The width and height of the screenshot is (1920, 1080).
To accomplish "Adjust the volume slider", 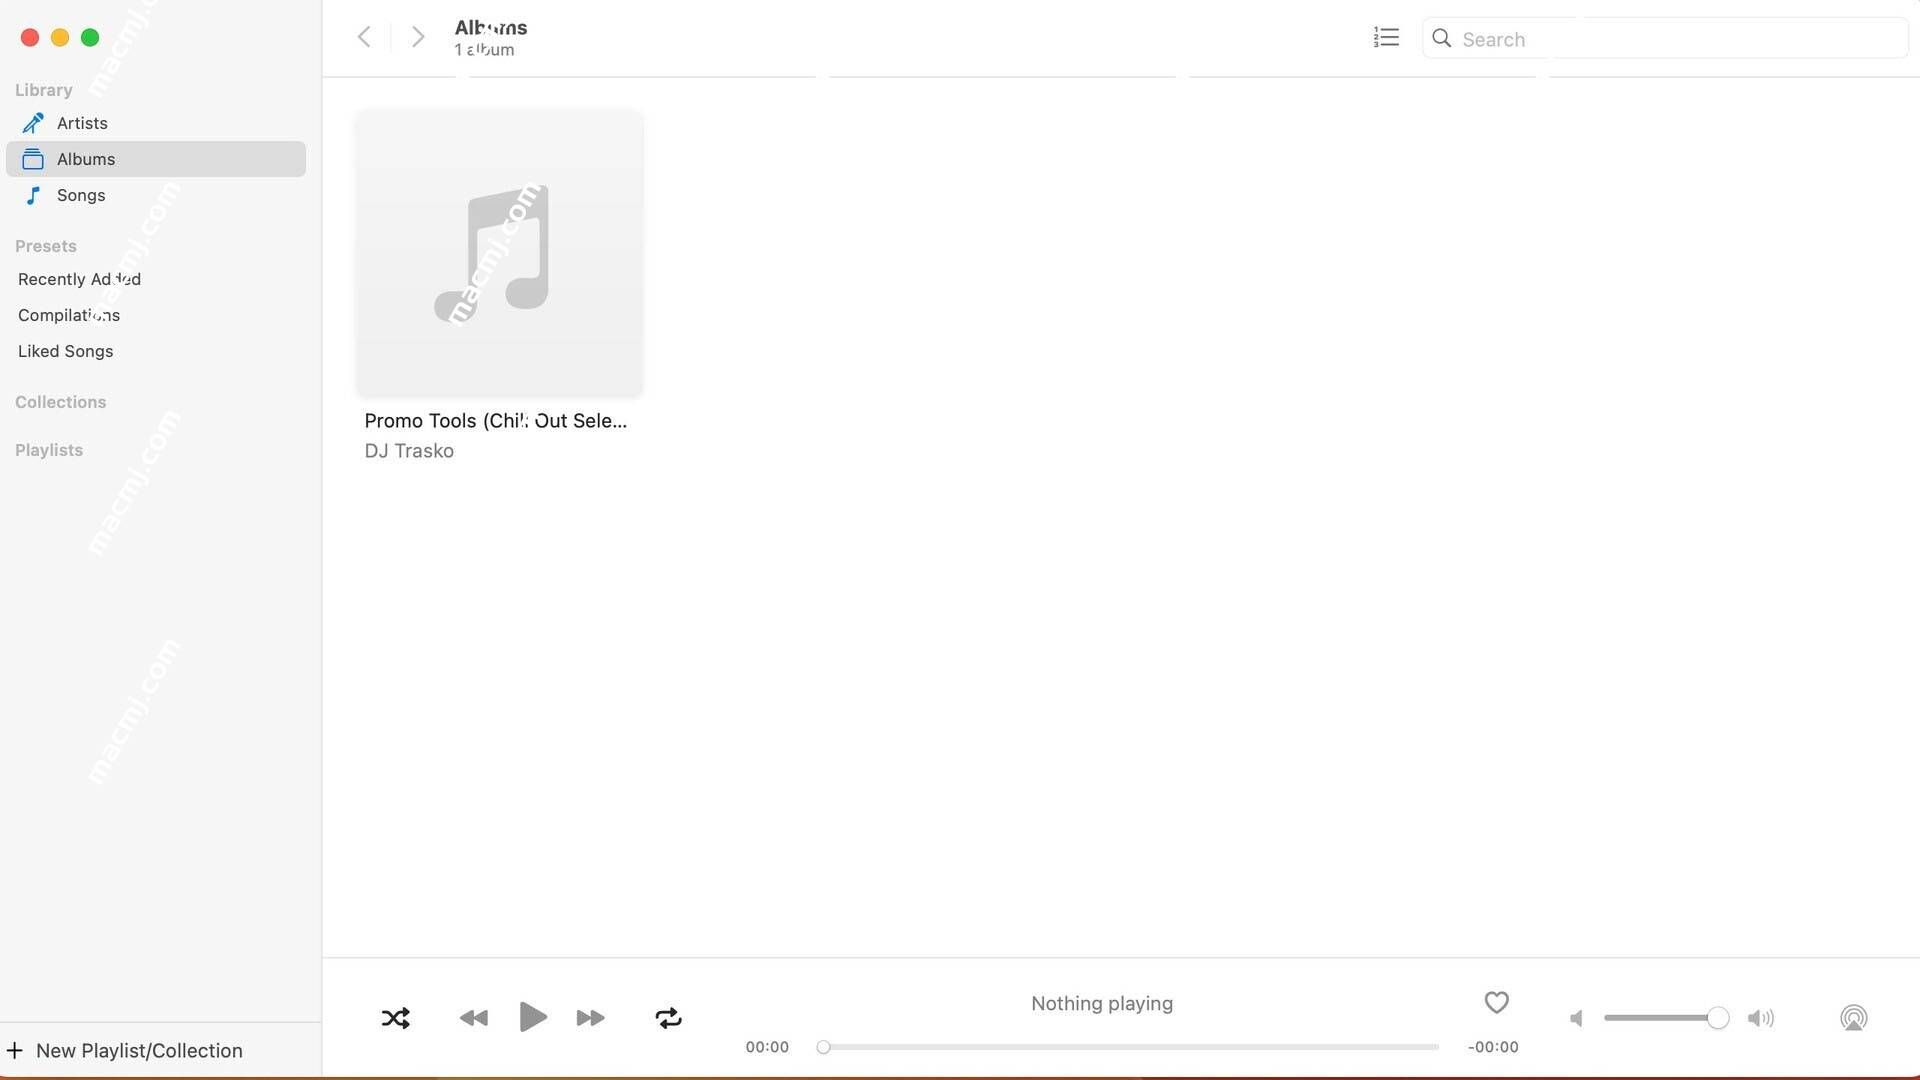I will coord(1666,1018).
